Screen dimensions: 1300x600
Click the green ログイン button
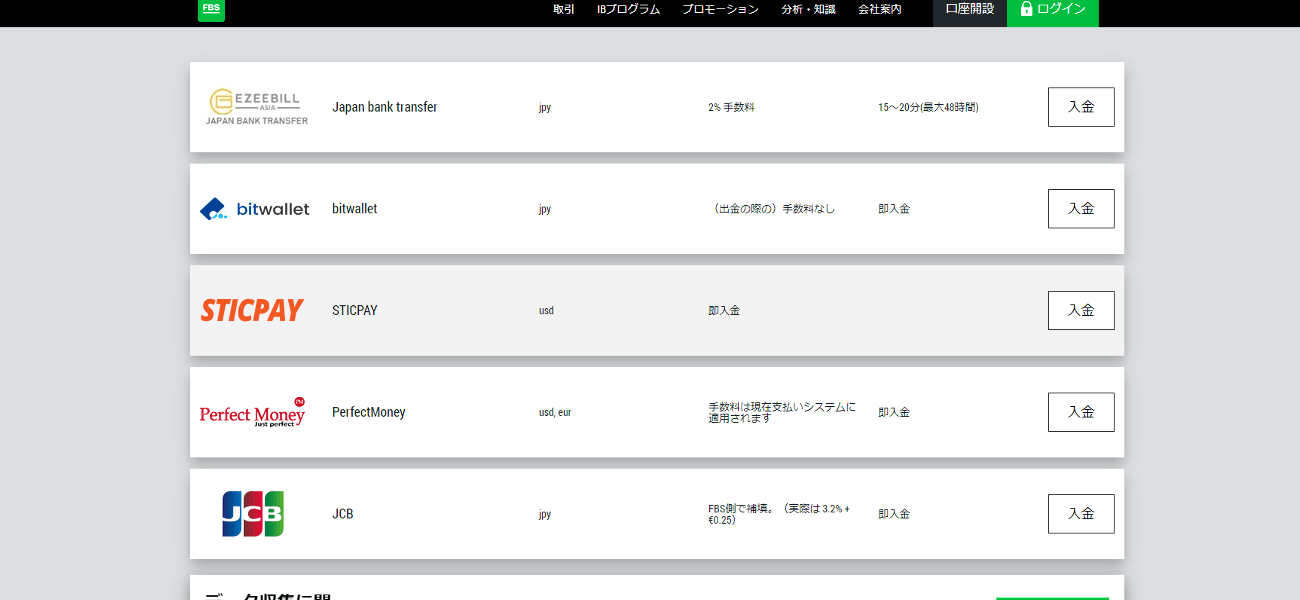click(x=1053, y=11)
